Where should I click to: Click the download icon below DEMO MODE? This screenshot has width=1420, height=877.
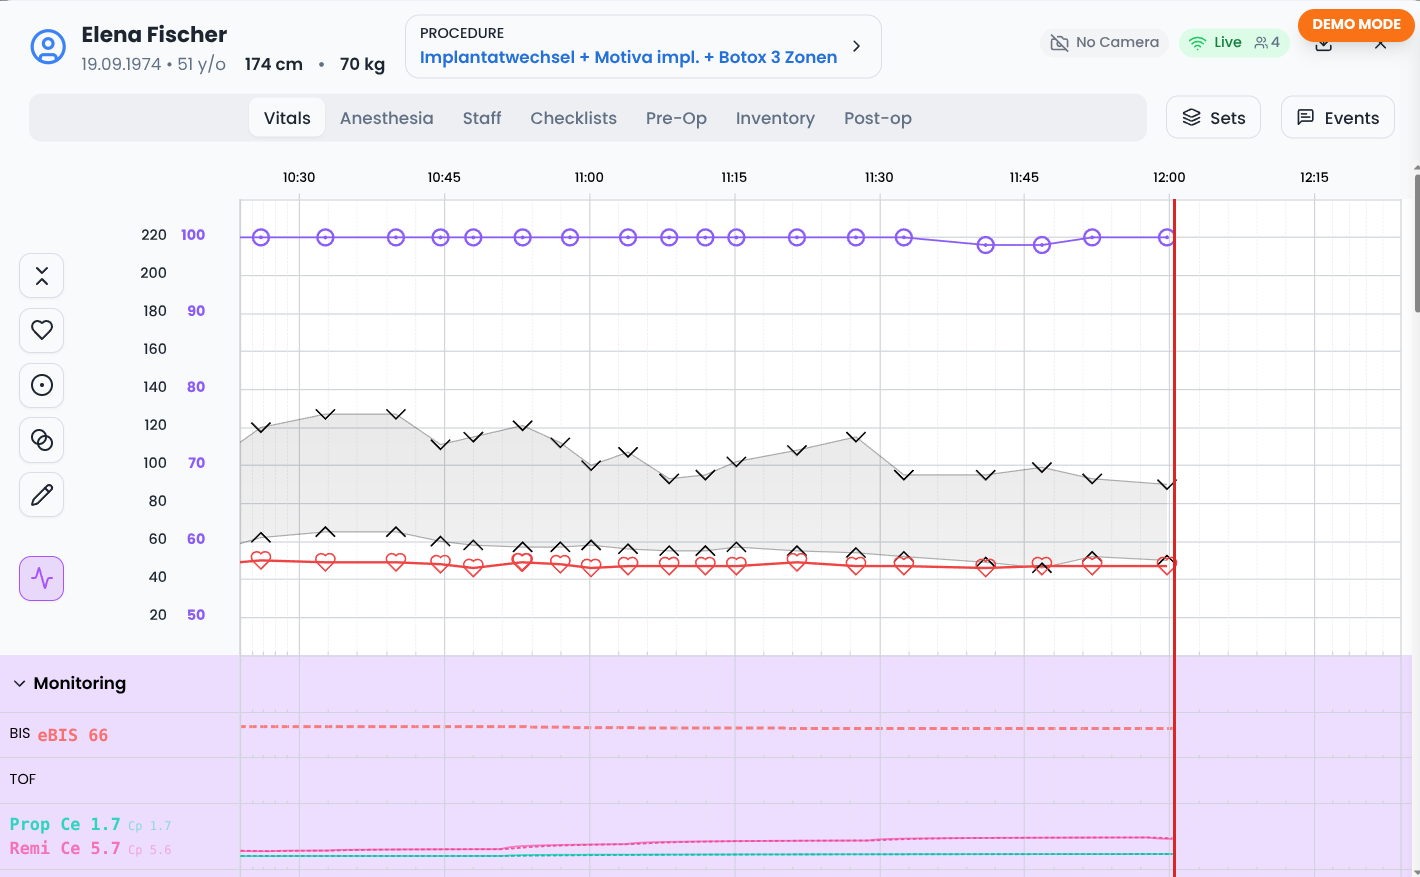1323,46
